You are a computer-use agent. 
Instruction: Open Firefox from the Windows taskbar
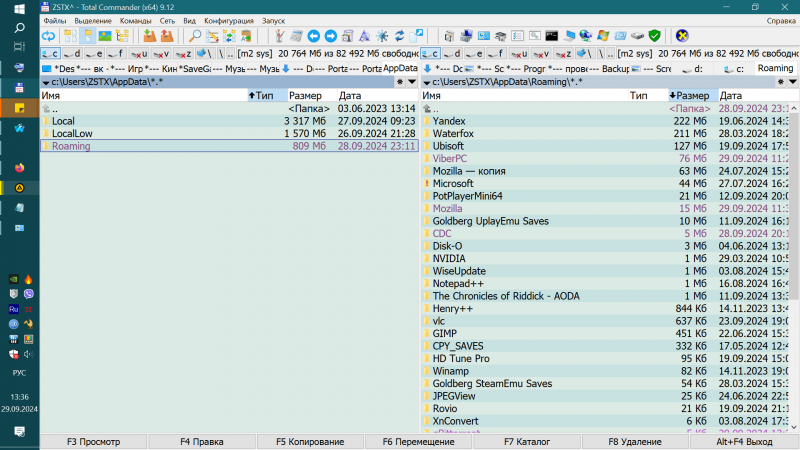click(19, 167)
